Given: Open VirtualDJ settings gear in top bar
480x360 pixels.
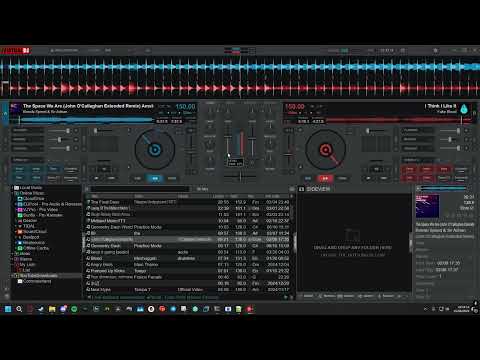Looking at the screenshot, I should (x=435, y=50).
